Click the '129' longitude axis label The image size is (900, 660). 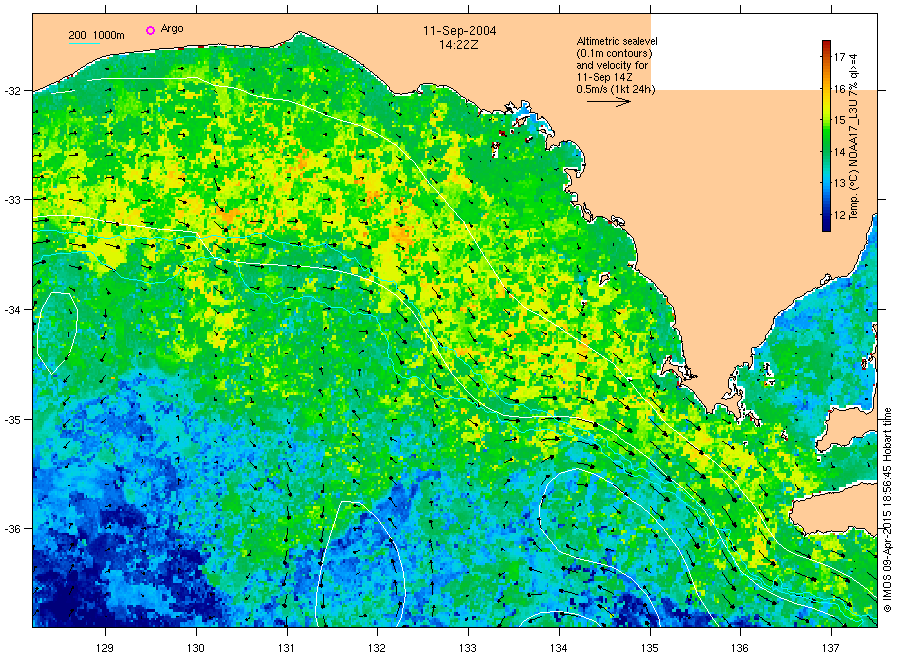105,649
